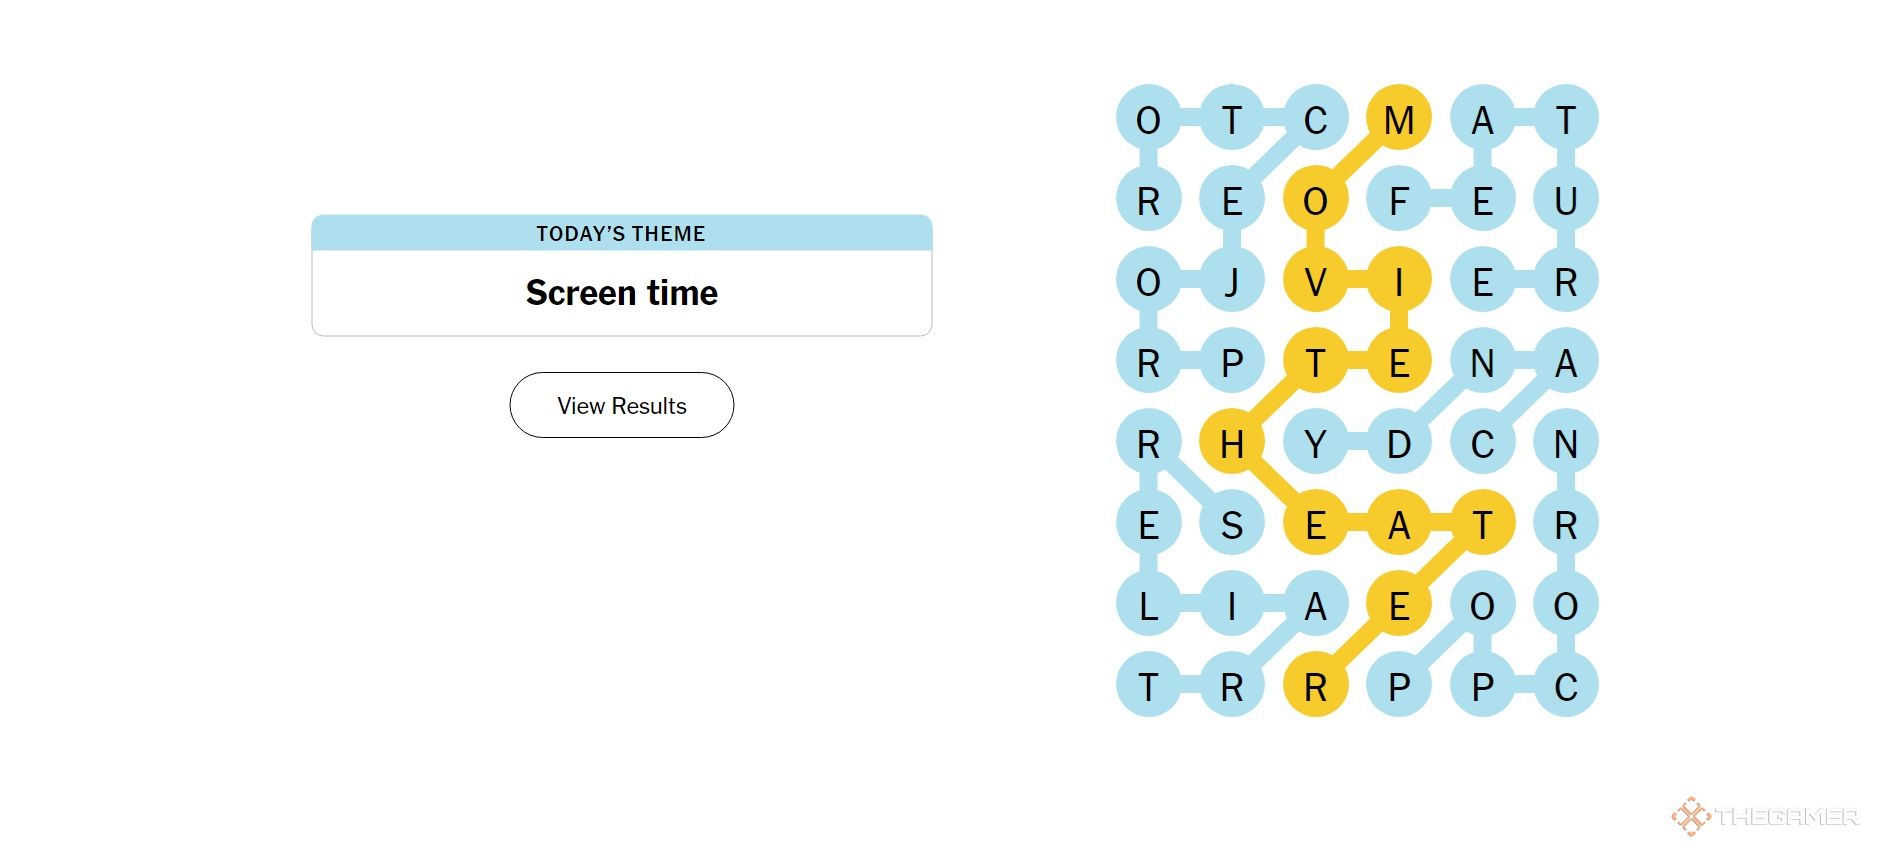
Task: Select the yellow R letter tile
Action: pos(1315,686)
